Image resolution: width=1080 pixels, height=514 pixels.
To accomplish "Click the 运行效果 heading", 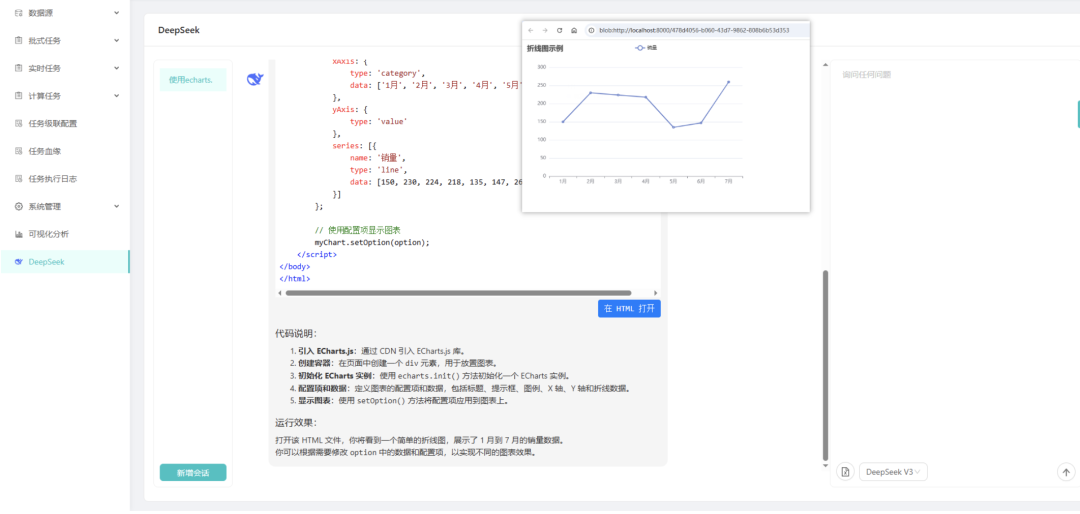I will coord(296,422).
